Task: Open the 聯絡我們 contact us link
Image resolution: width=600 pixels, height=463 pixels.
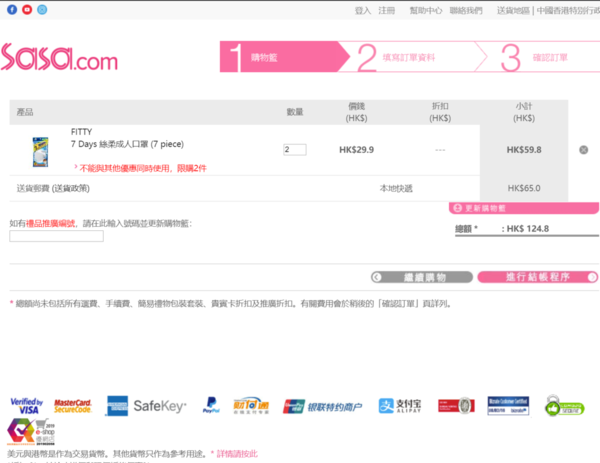Action: [x=466, y=11]
